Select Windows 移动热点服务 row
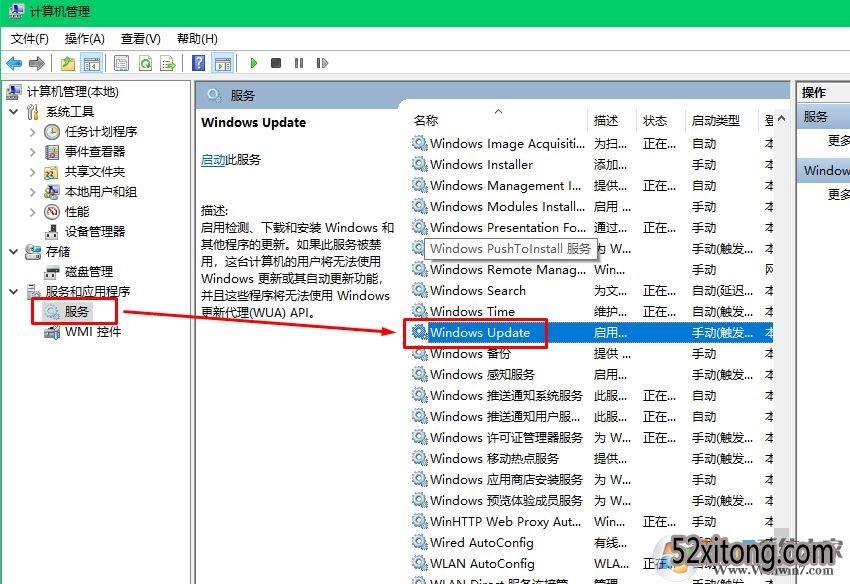This screenshot has width=850, height=584. [x=591, y=459]
